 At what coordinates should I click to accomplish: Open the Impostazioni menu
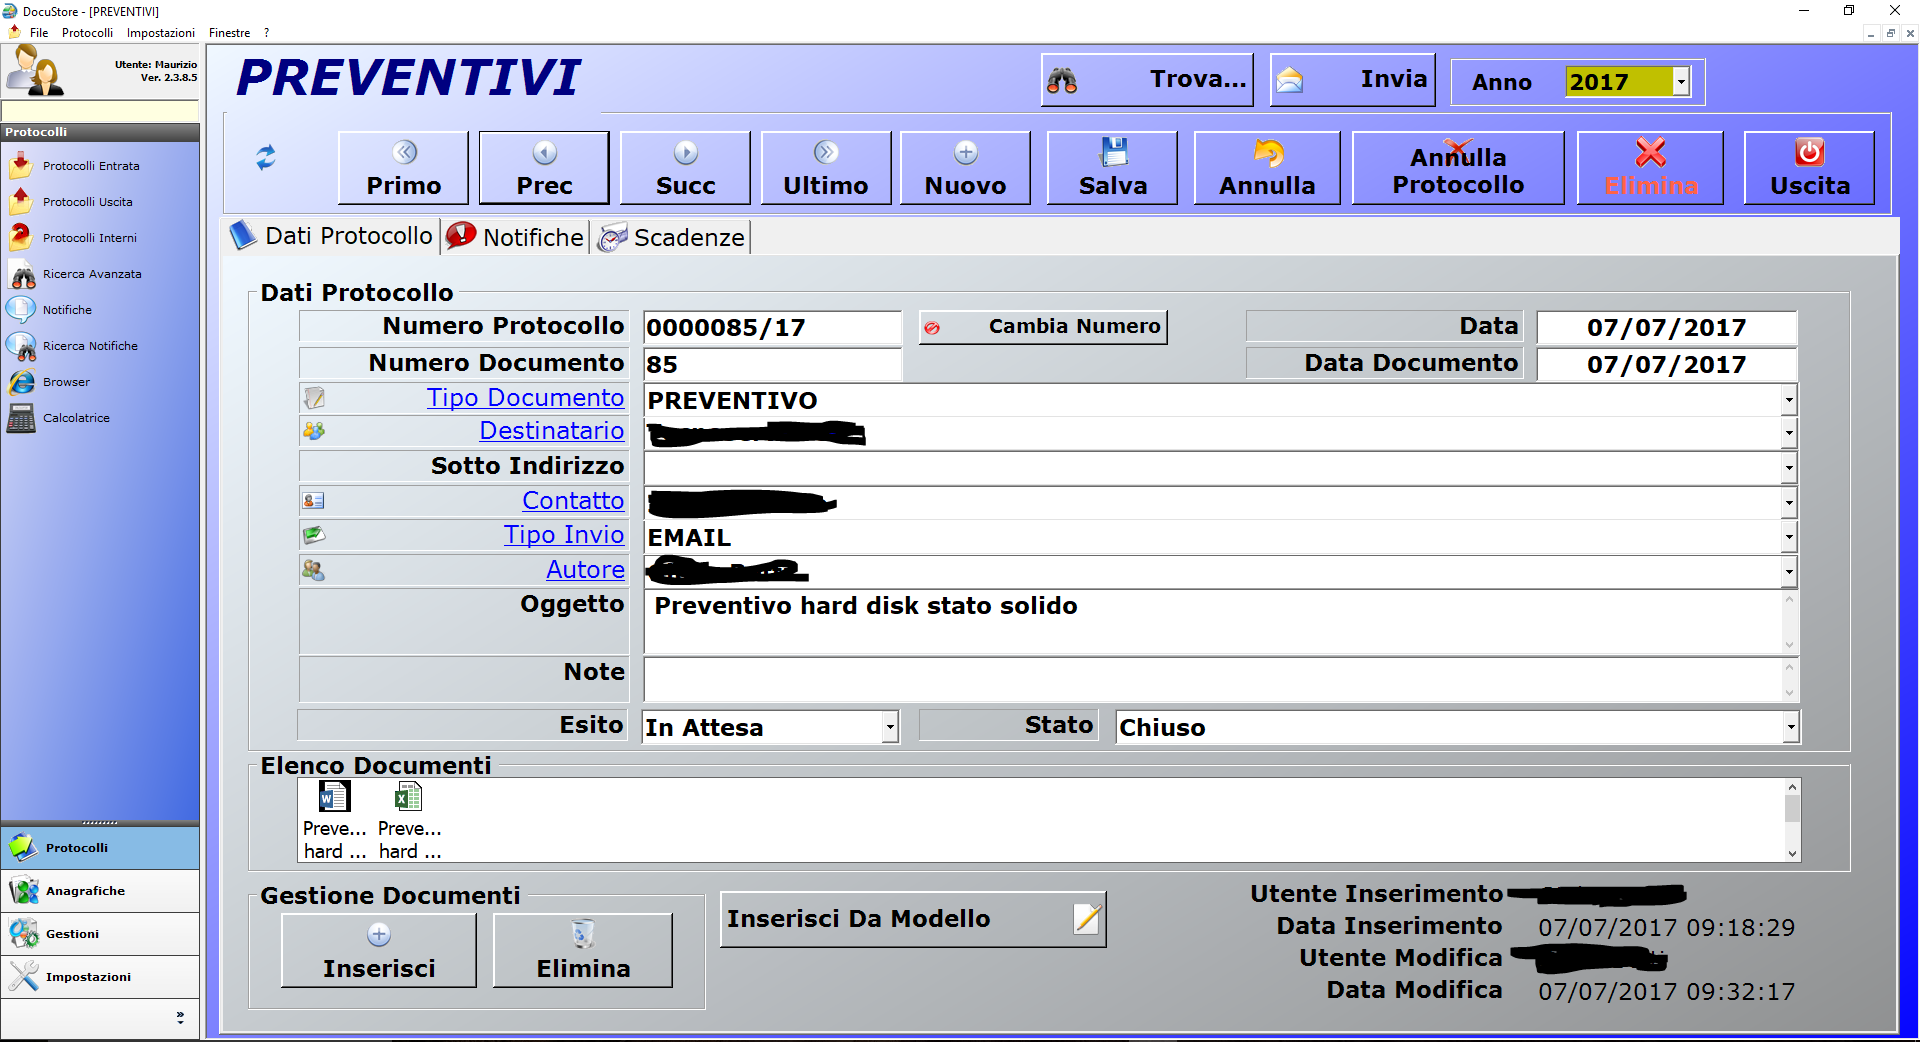[160, 33]
